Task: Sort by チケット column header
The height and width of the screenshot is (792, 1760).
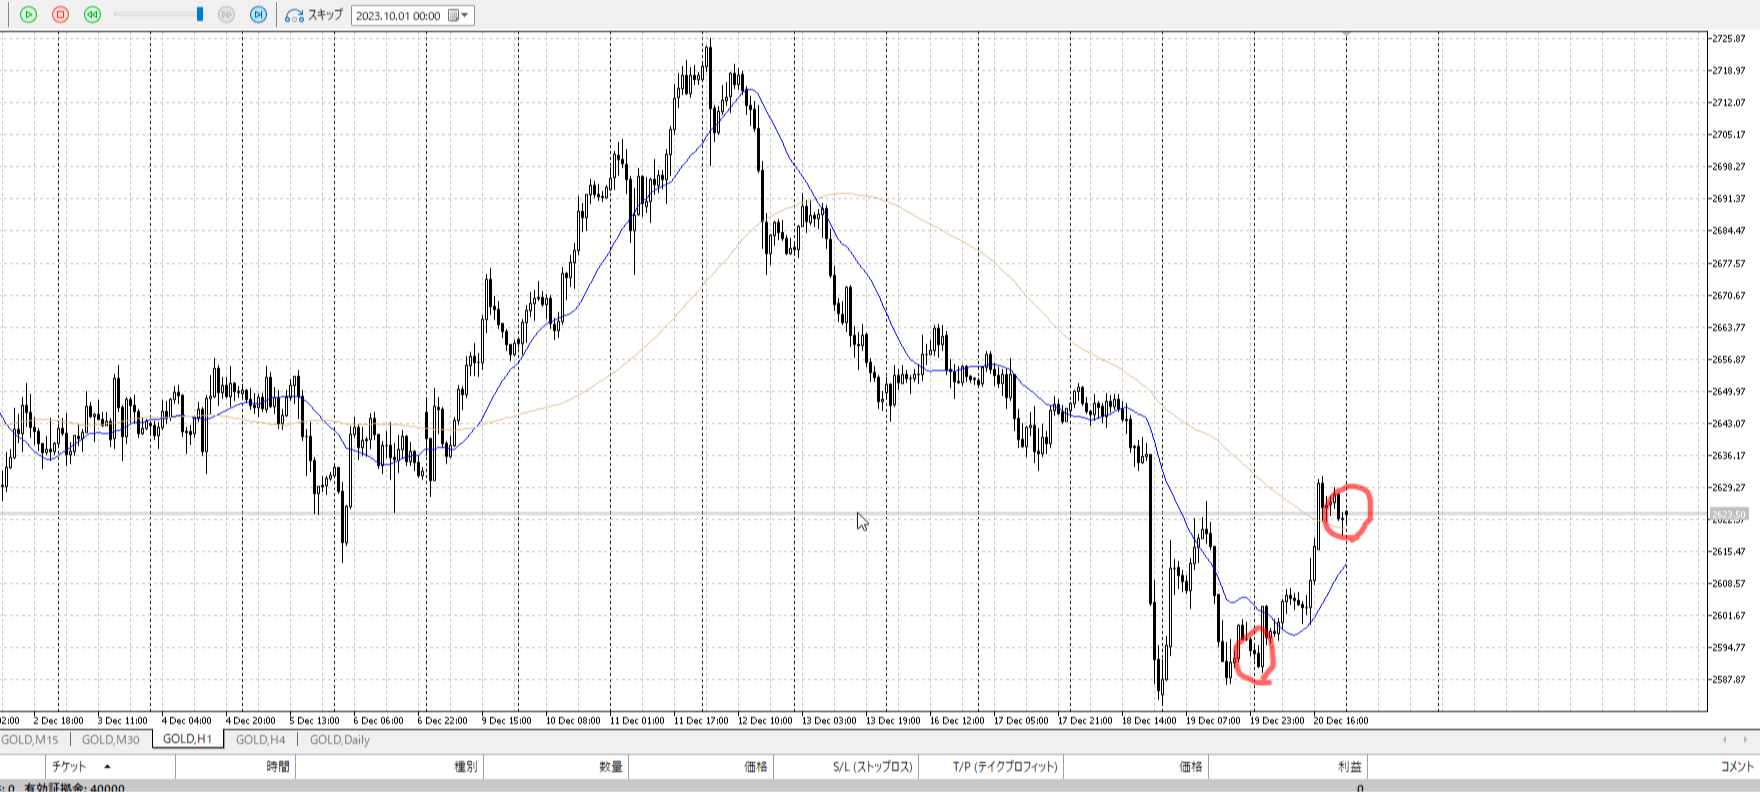Action: pos(70,767)
